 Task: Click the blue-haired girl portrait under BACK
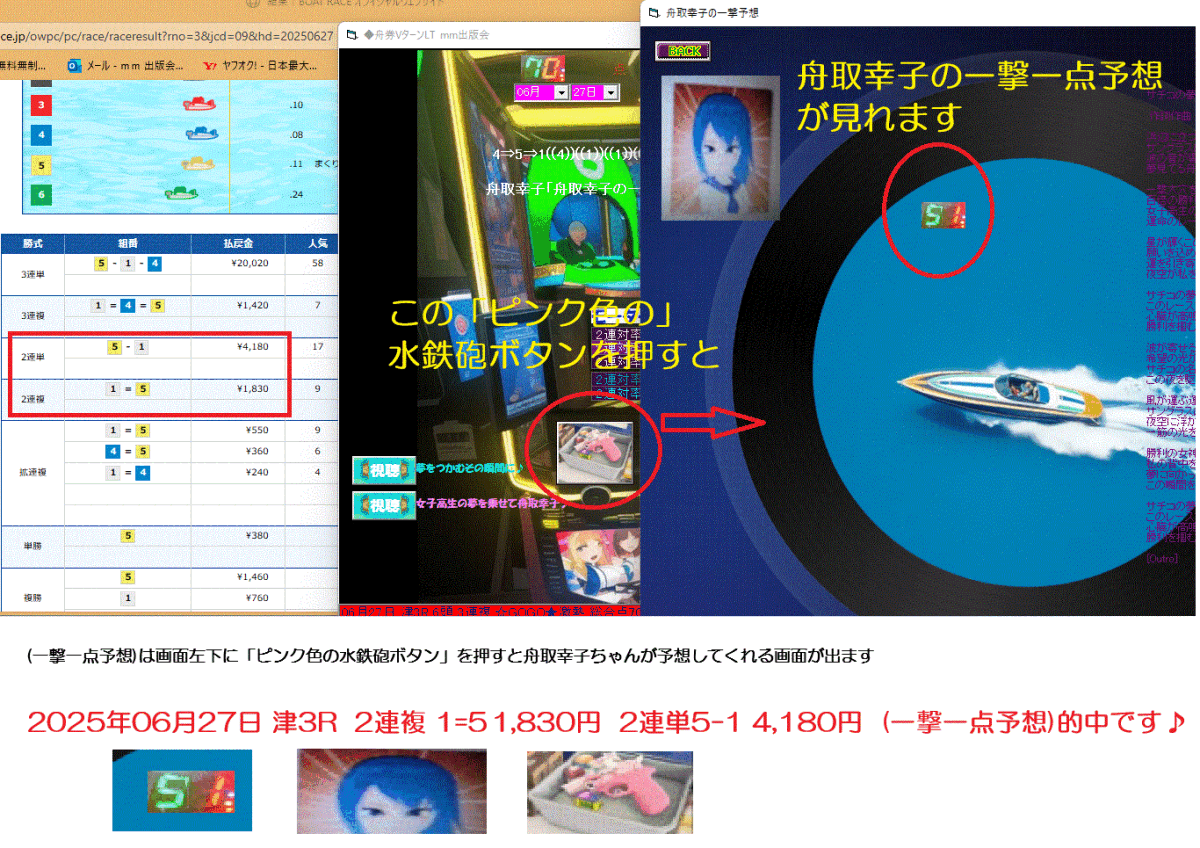[x=720, y=150]
